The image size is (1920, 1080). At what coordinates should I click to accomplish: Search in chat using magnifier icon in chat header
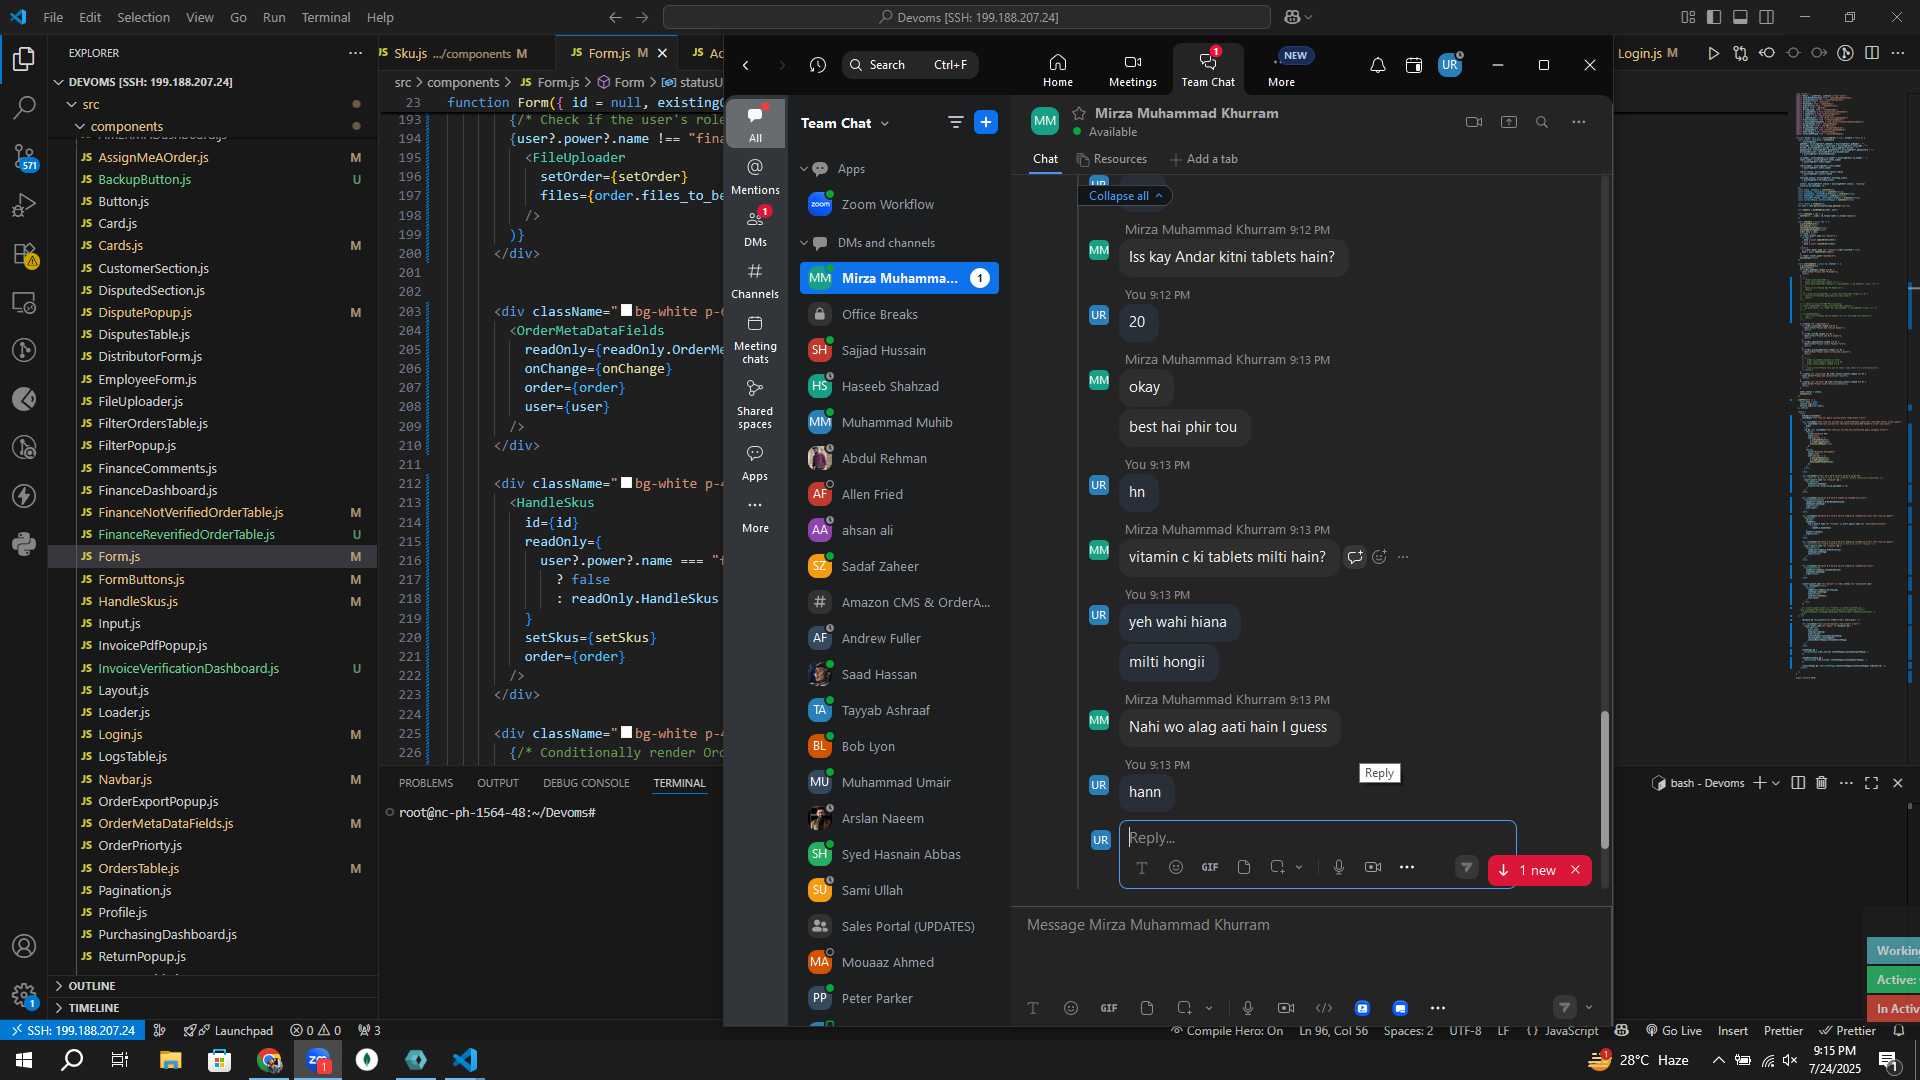point(1542,122)
